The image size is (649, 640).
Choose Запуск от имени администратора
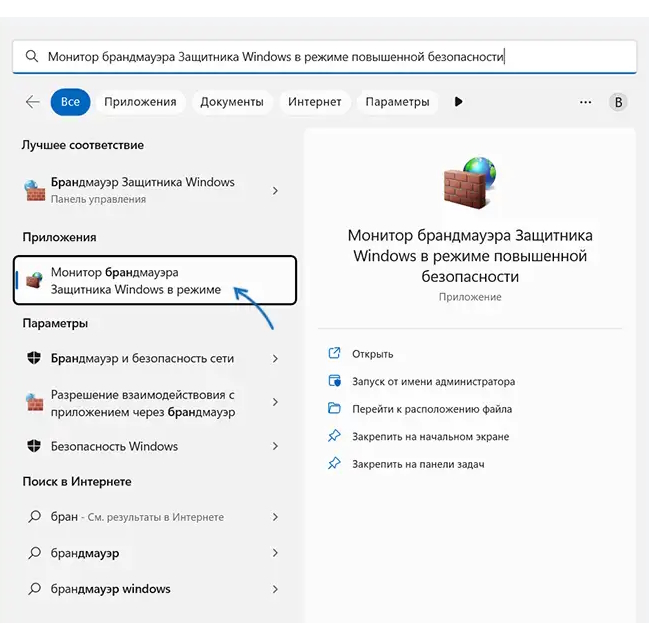[433, 382]
